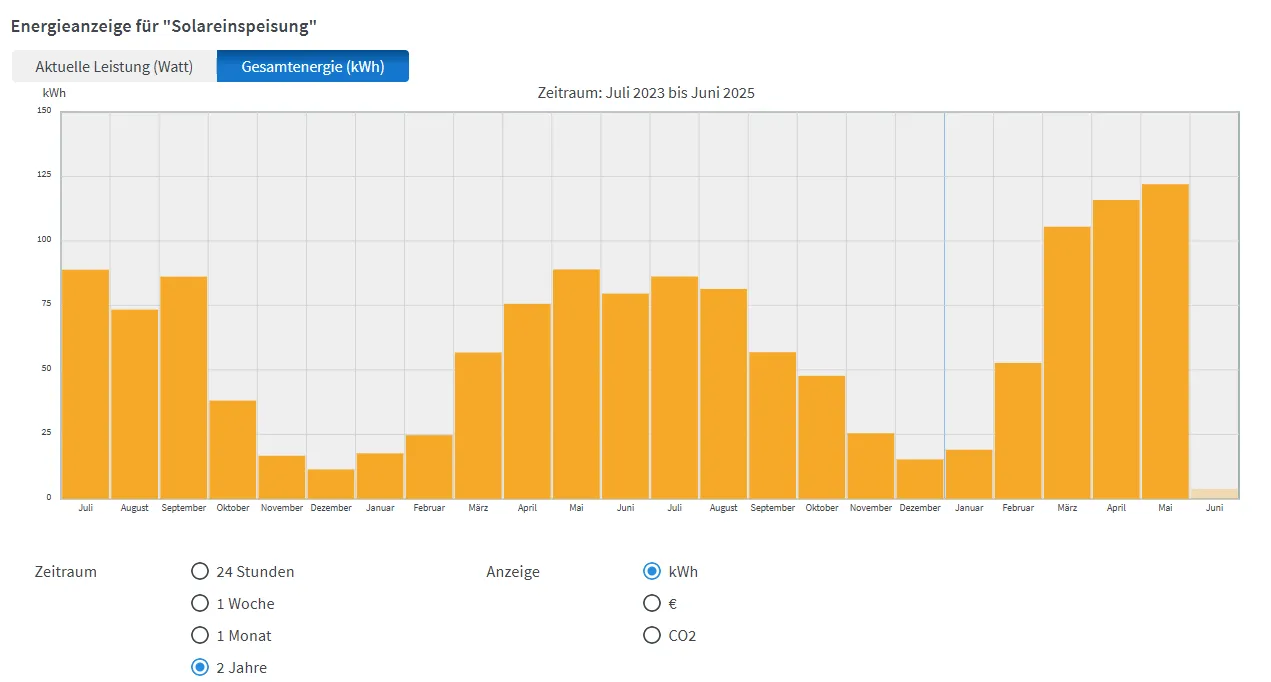Select kWh as the display unit
This screenshot has width=1271, height=682.
(x=652, y=572)
